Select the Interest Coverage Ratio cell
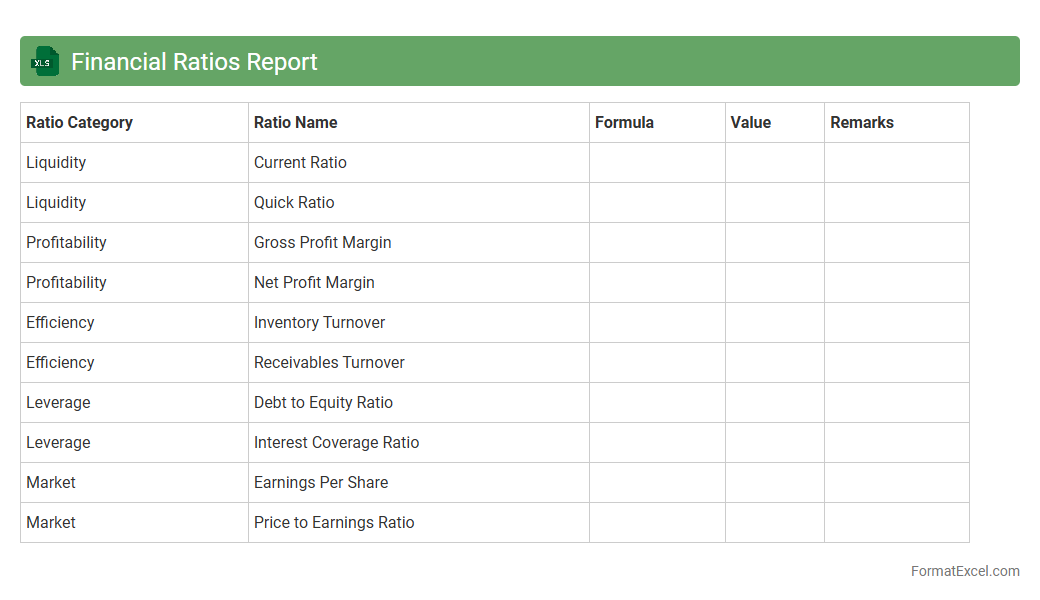Image resolution: width=1040 pixels, height=600 pixels. 336,442
